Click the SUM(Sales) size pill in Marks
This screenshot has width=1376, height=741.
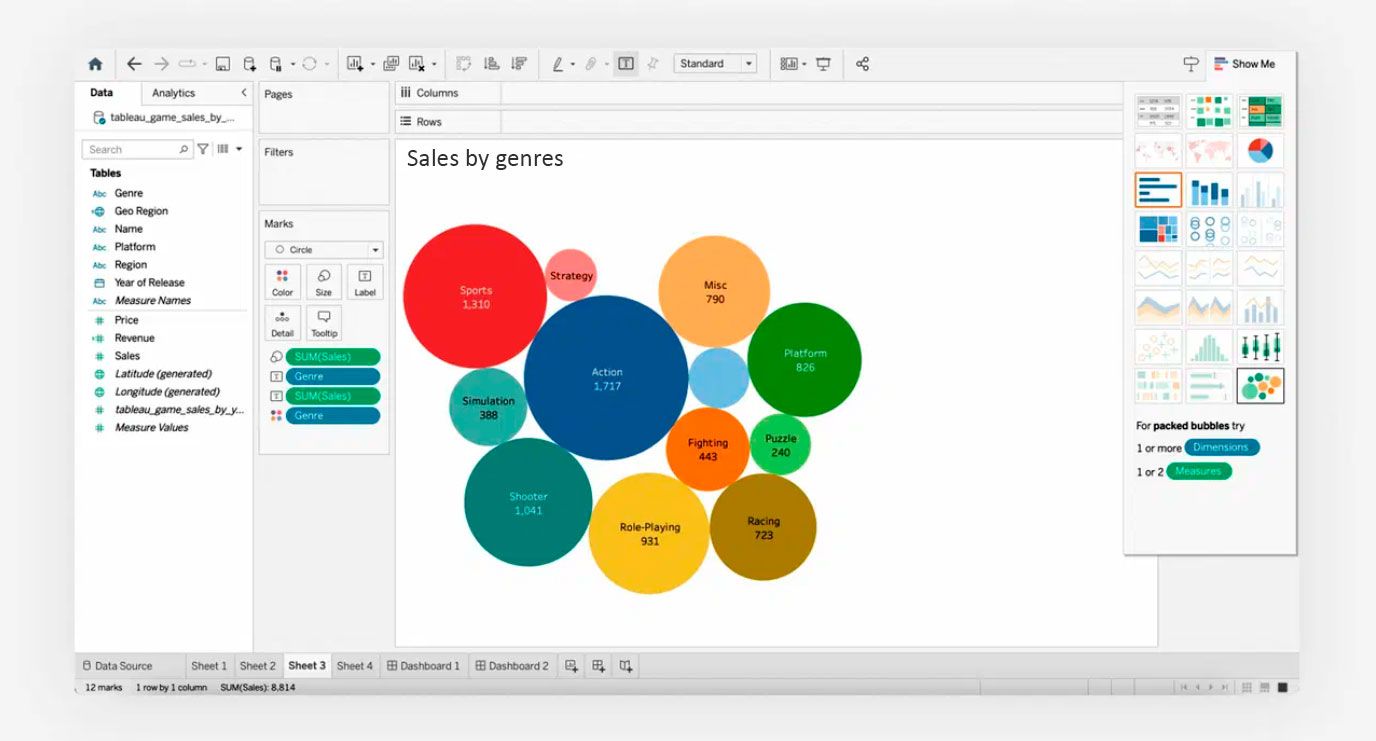point(332,357)
